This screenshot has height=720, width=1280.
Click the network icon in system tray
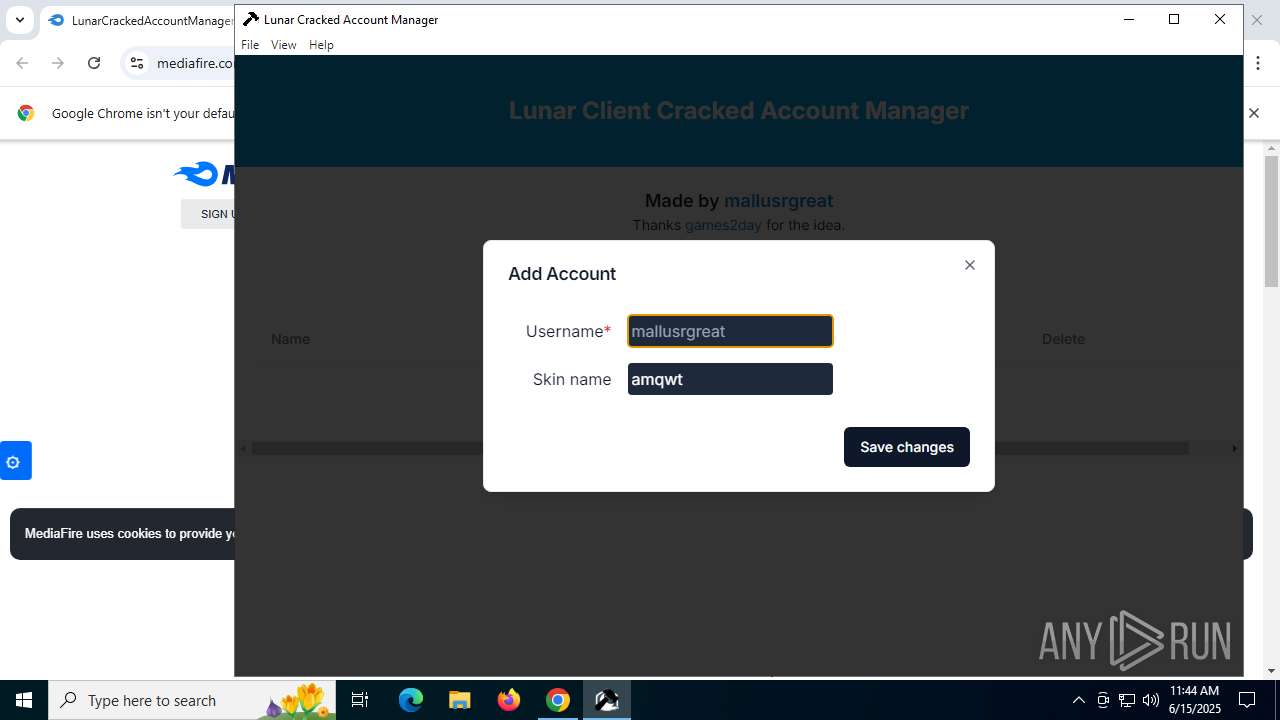pos(1127,700)
